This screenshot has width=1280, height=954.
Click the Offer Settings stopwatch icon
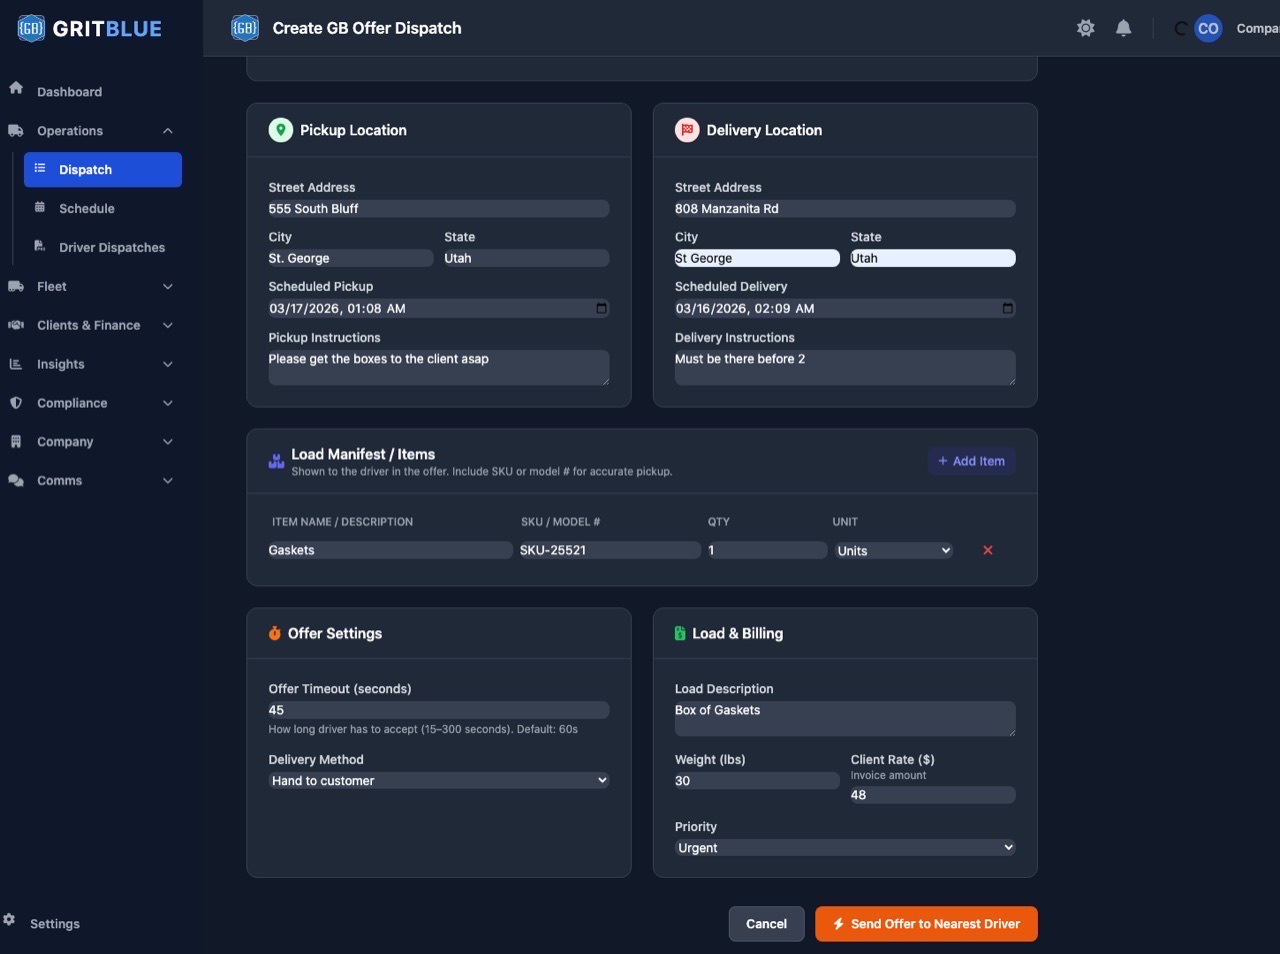pos(275,633)
